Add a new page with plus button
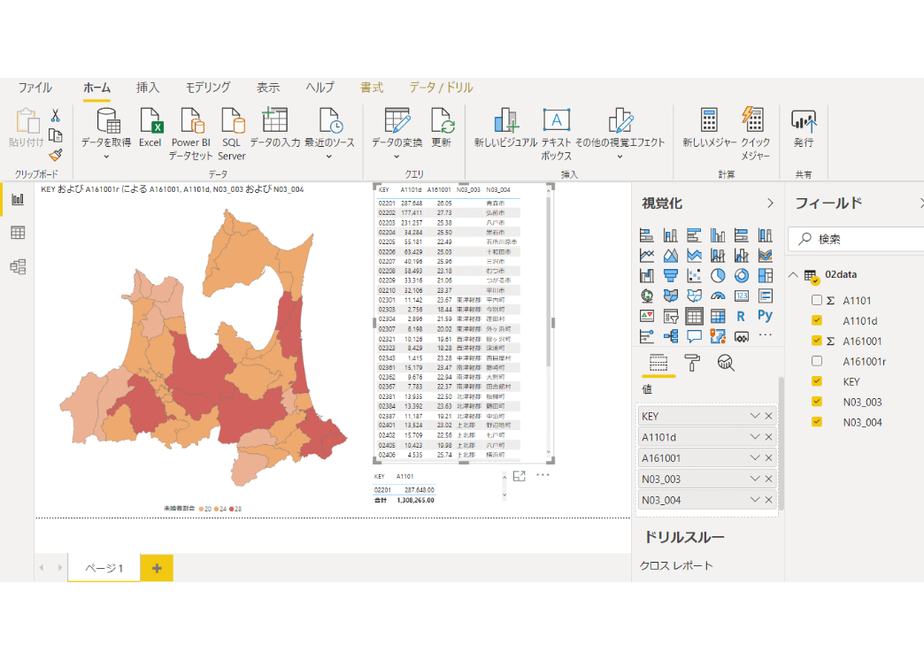This screenshot has width=924, height=660. tap(157, 568)
